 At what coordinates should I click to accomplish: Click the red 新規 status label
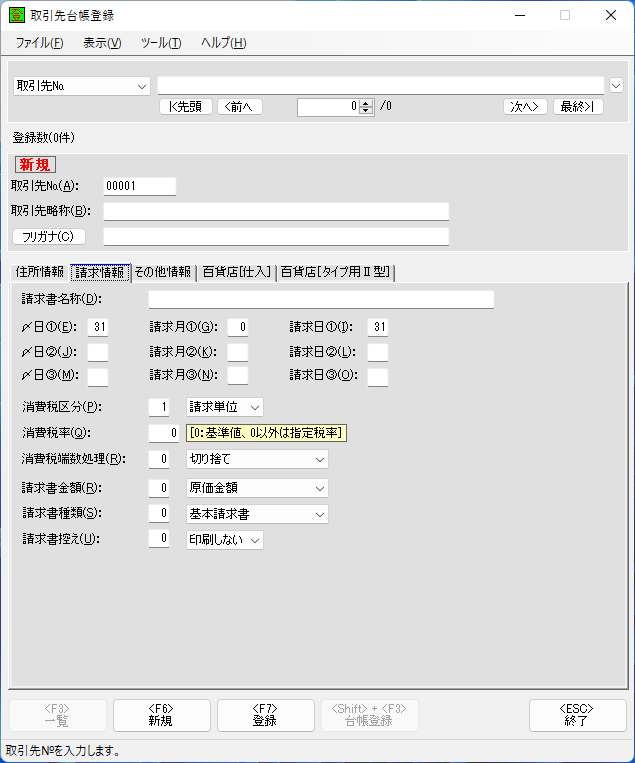(x=35, y=164)
